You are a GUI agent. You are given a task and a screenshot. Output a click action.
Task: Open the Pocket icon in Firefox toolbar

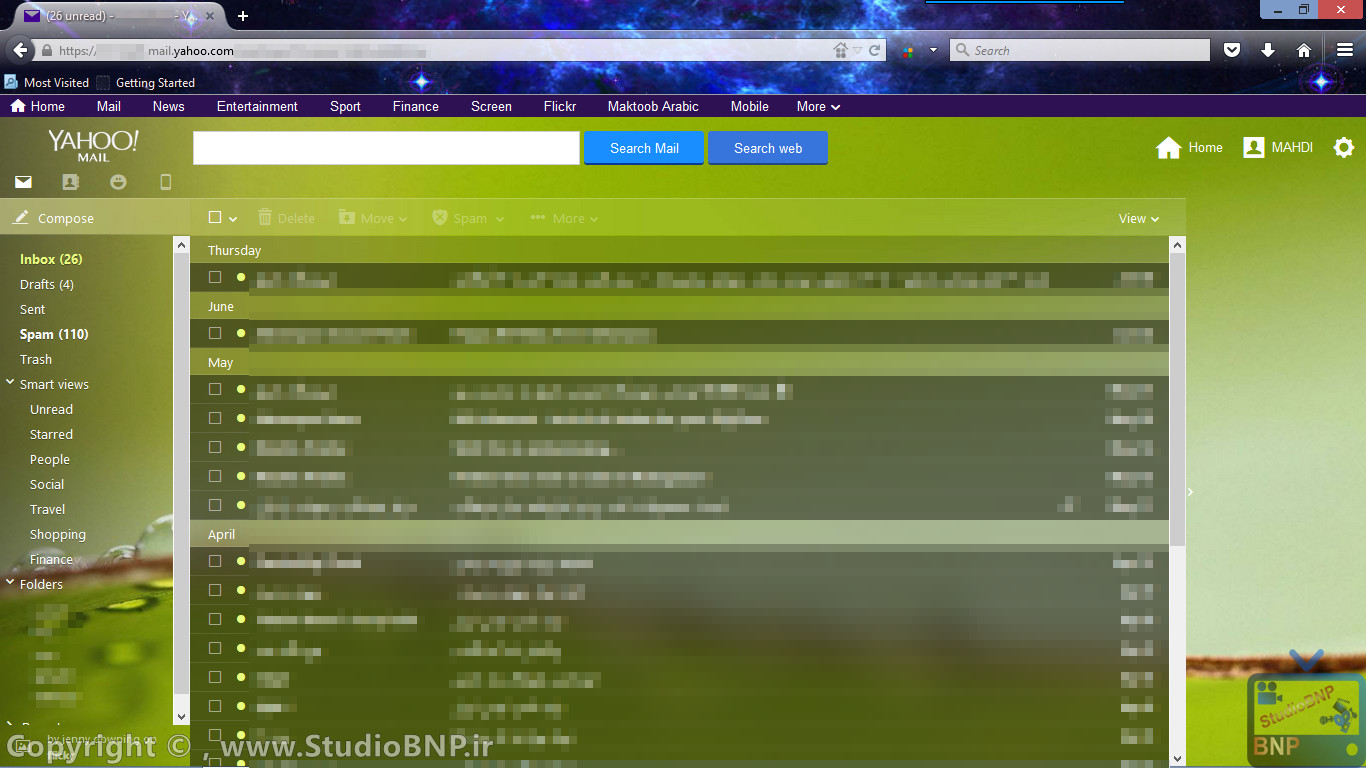pyautogui.click(x=1232, y=50)
